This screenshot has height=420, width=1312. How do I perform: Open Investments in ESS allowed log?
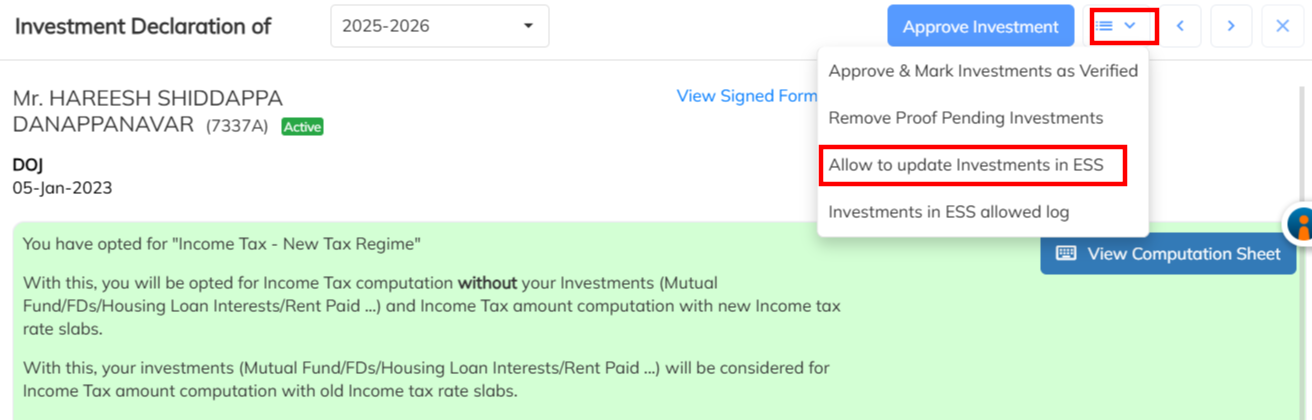(948, 212)
